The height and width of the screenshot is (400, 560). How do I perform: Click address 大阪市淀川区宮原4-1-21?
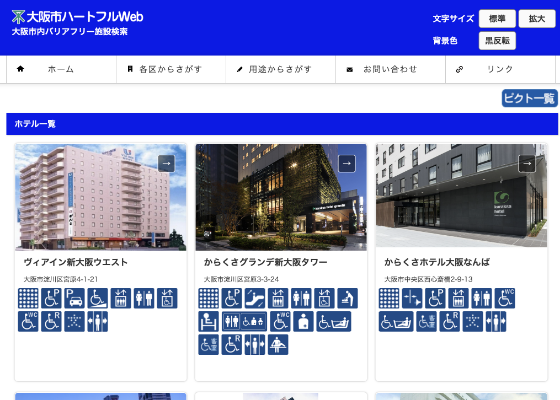60,279
